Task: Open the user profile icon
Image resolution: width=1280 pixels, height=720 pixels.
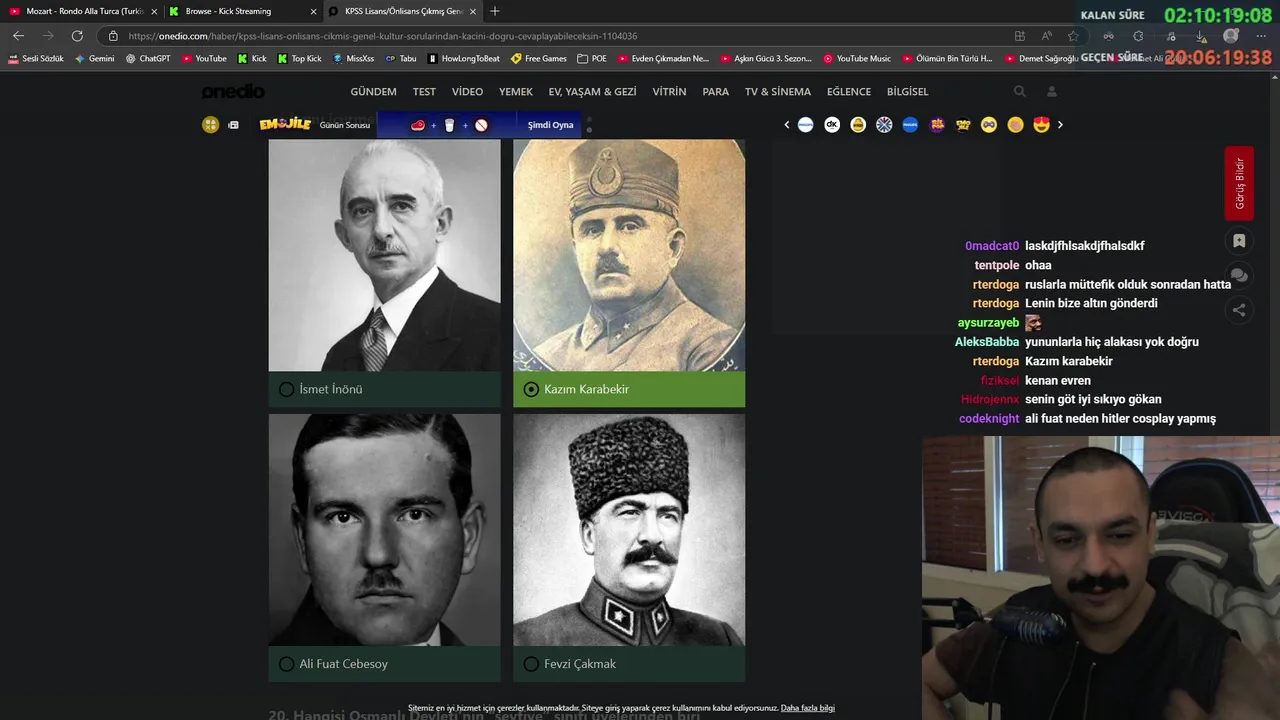Action: (x=1052, y=91)
